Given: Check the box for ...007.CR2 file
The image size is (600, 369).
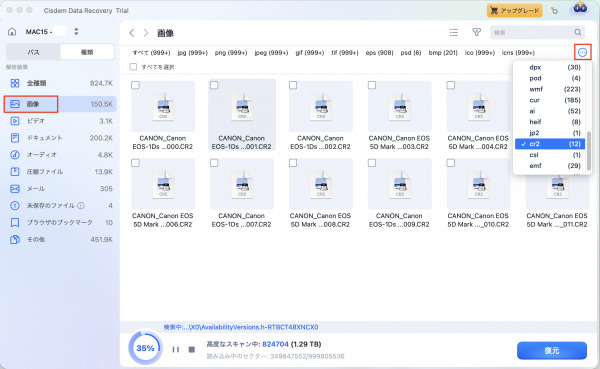Looking at the screenshot, I should pyautogui.click(x=214, y=163).
